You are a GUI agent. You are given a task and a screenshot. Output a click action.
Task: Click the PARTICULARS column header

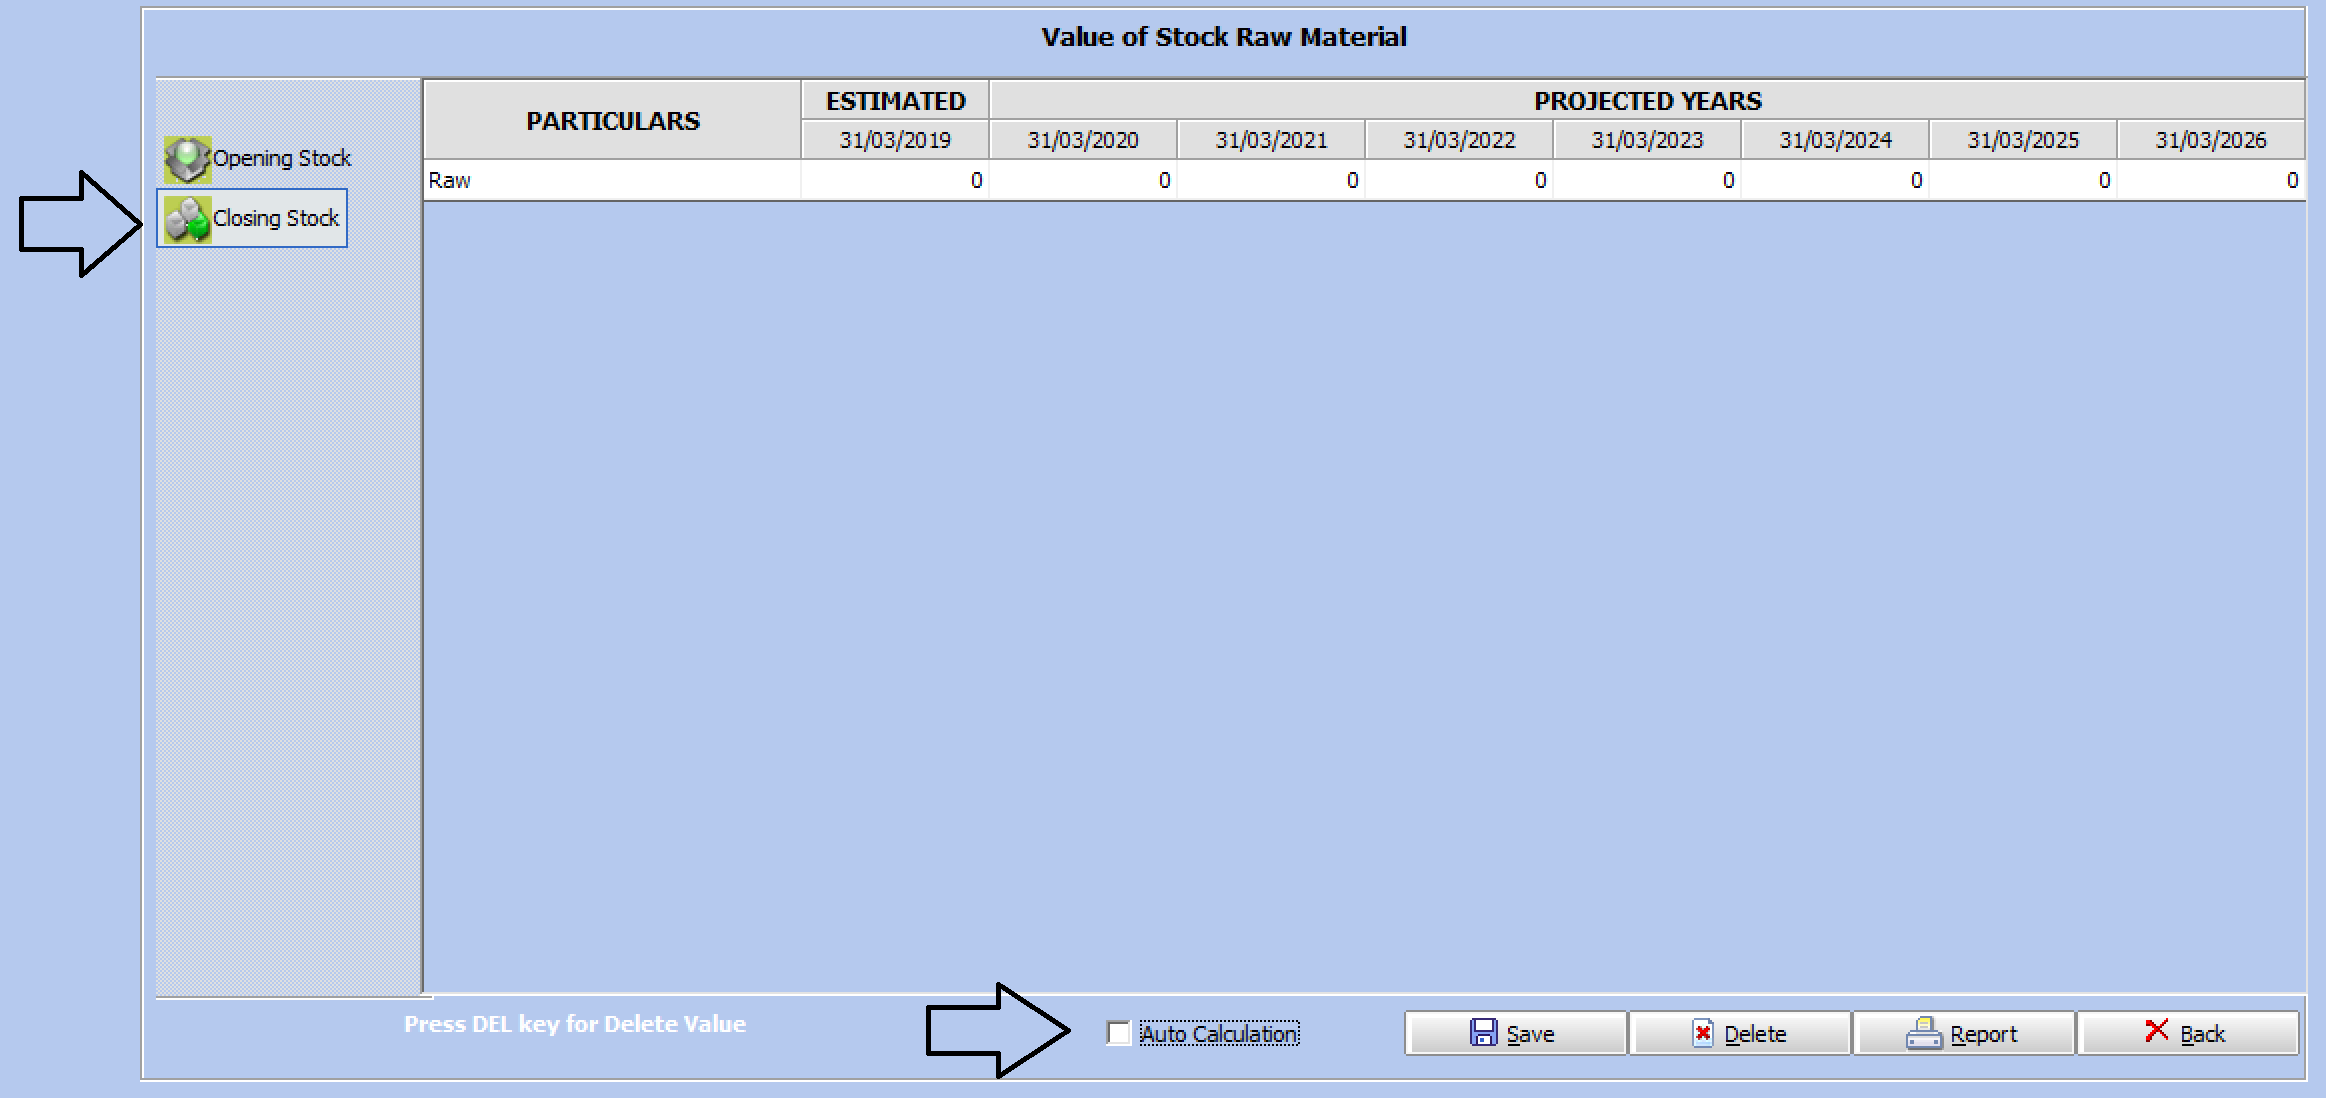pyautogui.click(x=612, y=121)
